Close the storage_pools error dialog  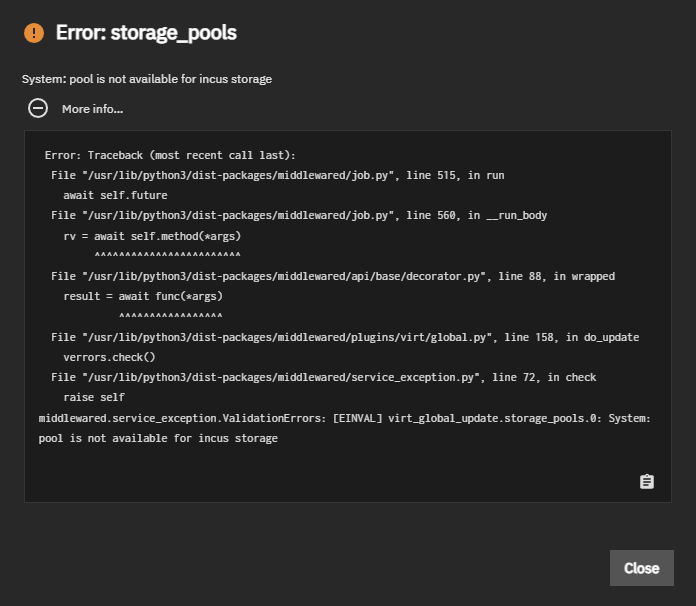tap(641, 568)
